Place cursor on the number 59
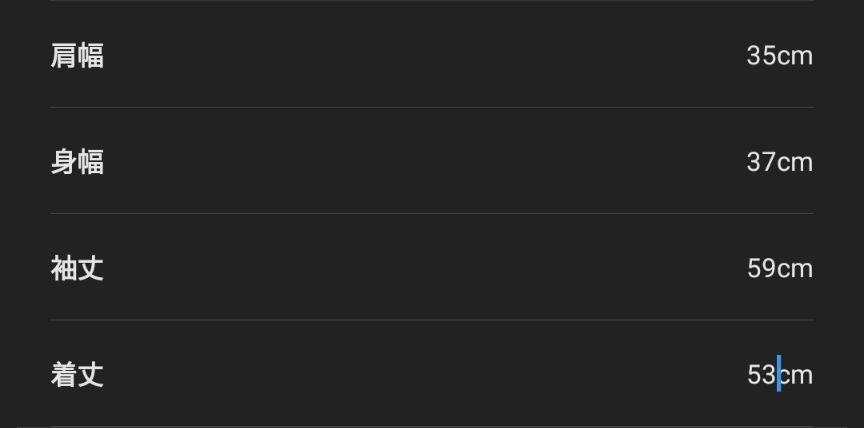 point(762,269)
